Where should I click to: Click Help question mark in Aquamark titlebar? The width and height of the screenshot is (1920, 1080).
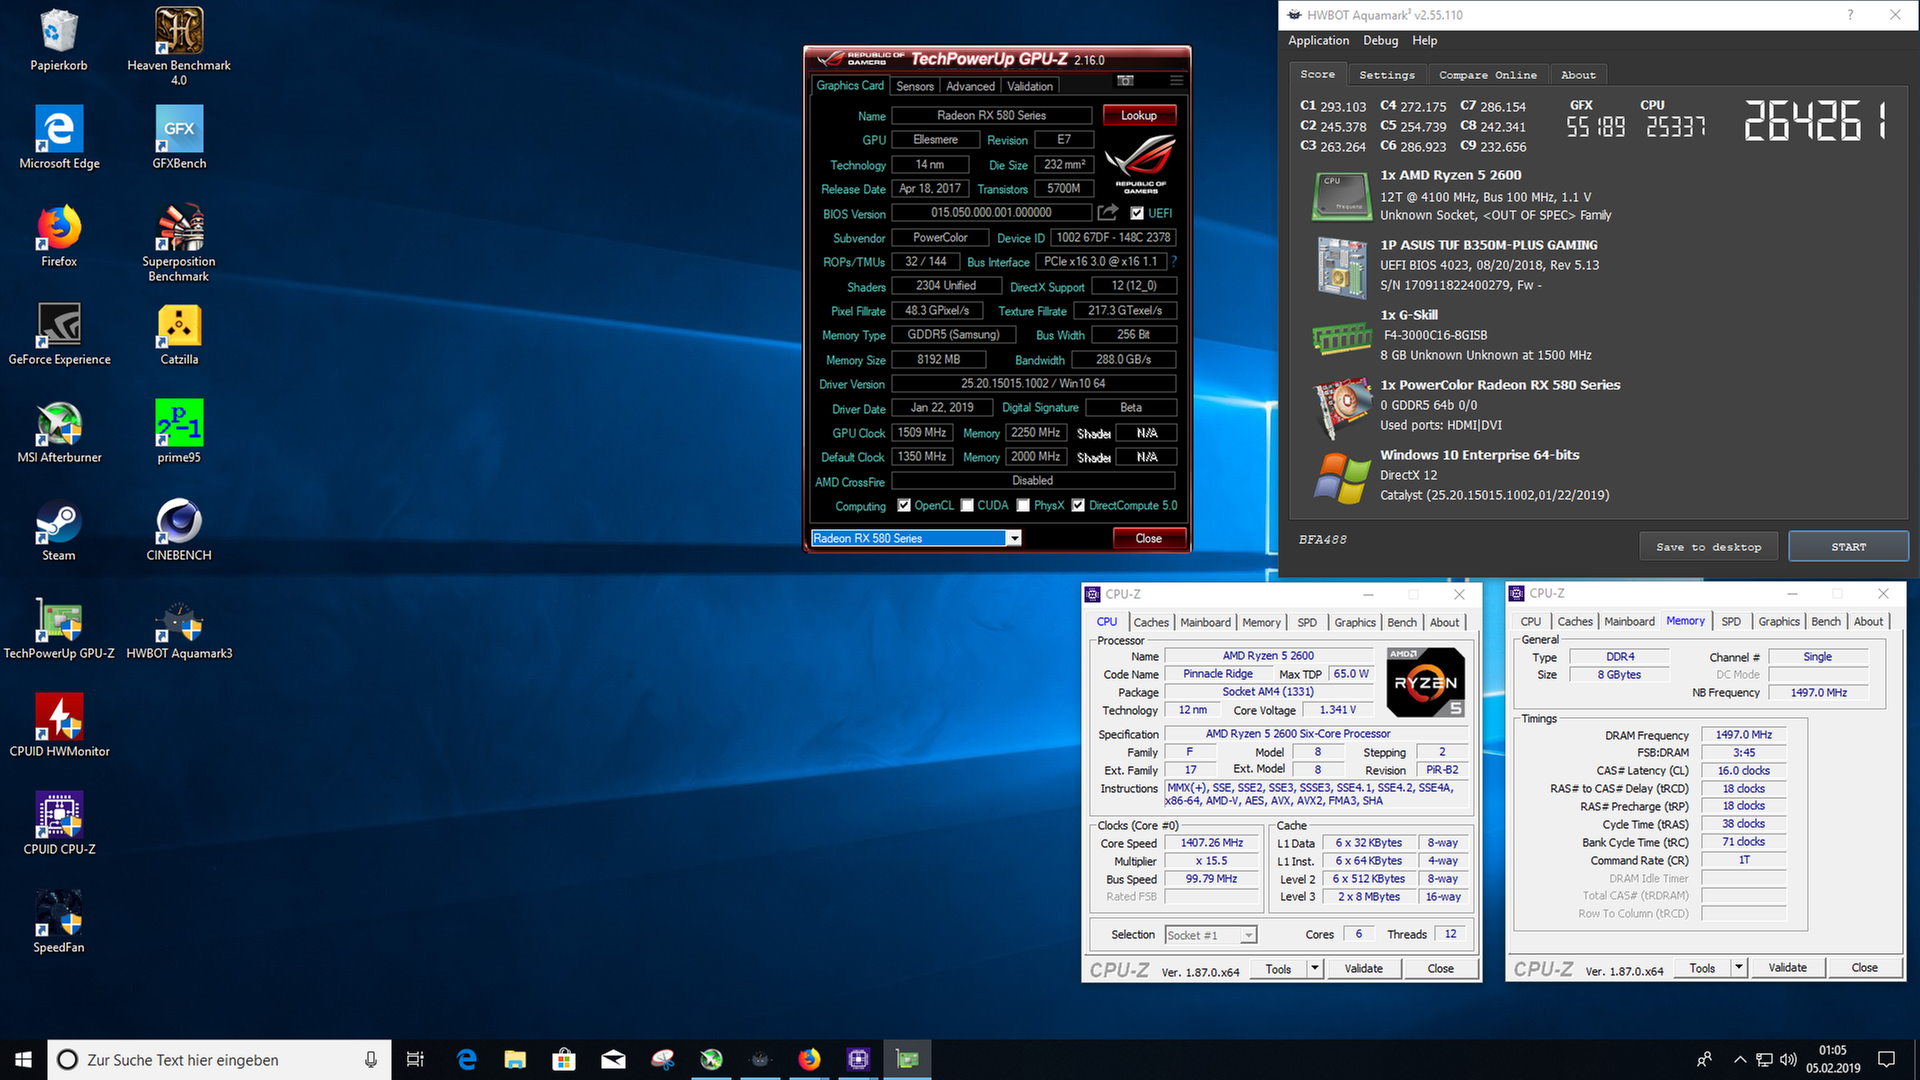(x=1849, y=14)
